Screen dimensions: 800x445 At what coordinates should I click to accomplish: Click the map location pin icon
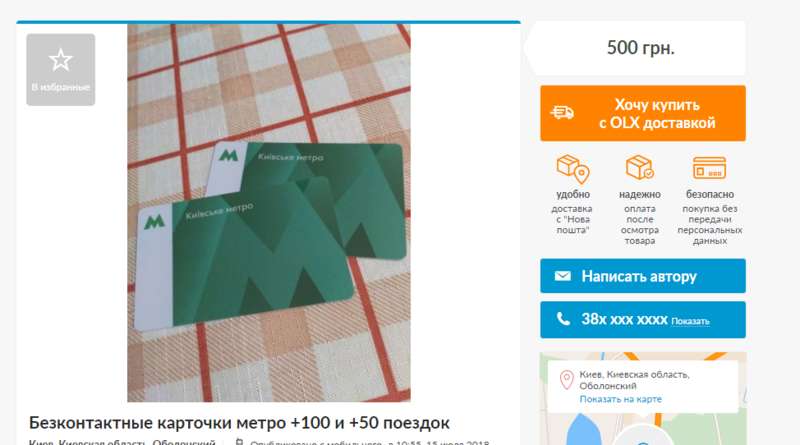click(566, 380)
